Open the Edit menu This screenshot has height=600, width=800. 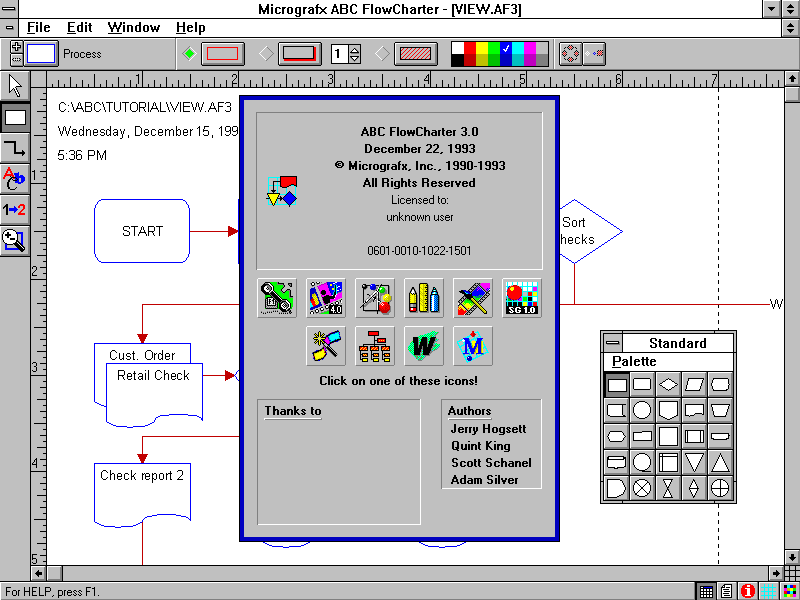[x=80, y=28]
